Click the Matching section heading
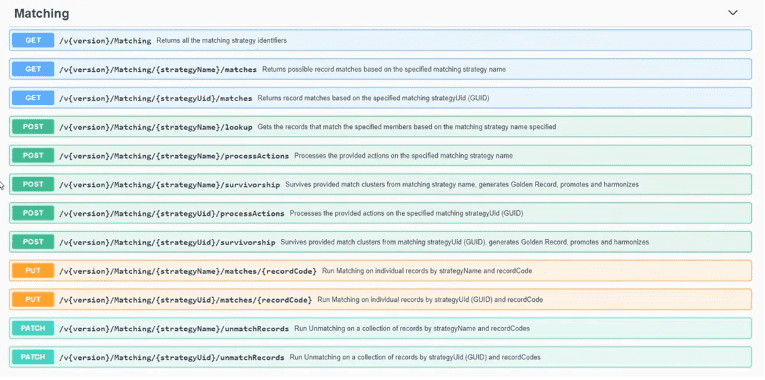Screen dimensions: 765x380 pos(41,14)
